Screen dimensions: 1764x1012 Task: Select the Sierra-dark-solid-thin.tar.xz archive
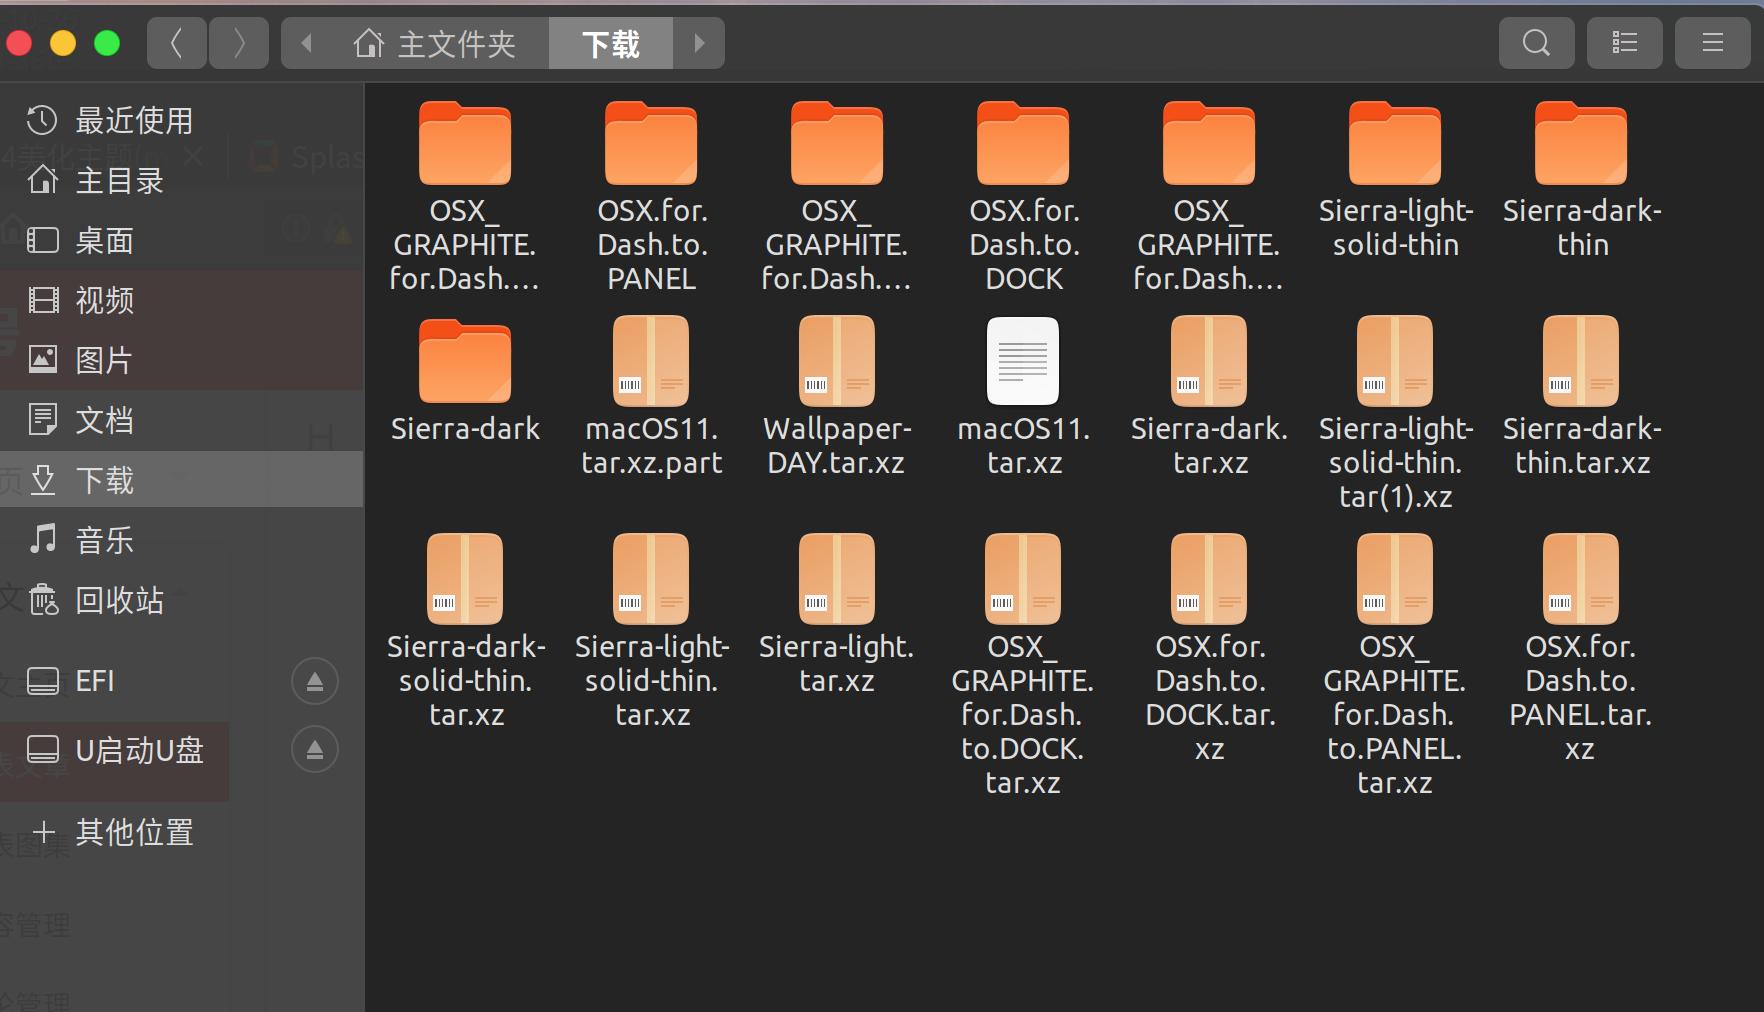pos(465,632)
